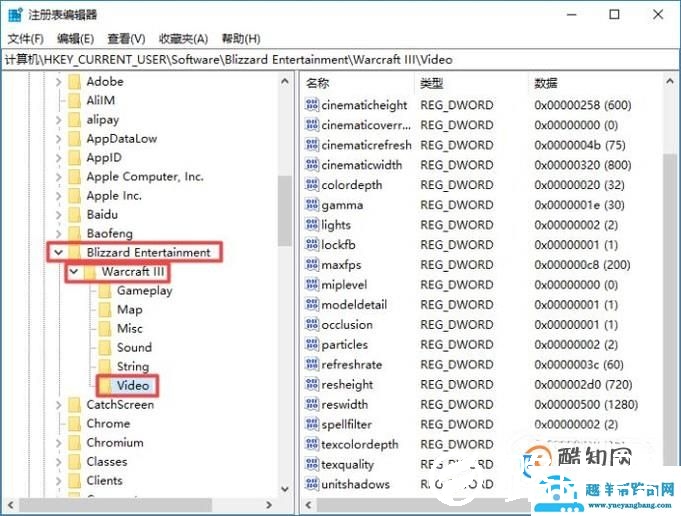Click the cinematicrefresh DWORD value icon

pos(312,145)
